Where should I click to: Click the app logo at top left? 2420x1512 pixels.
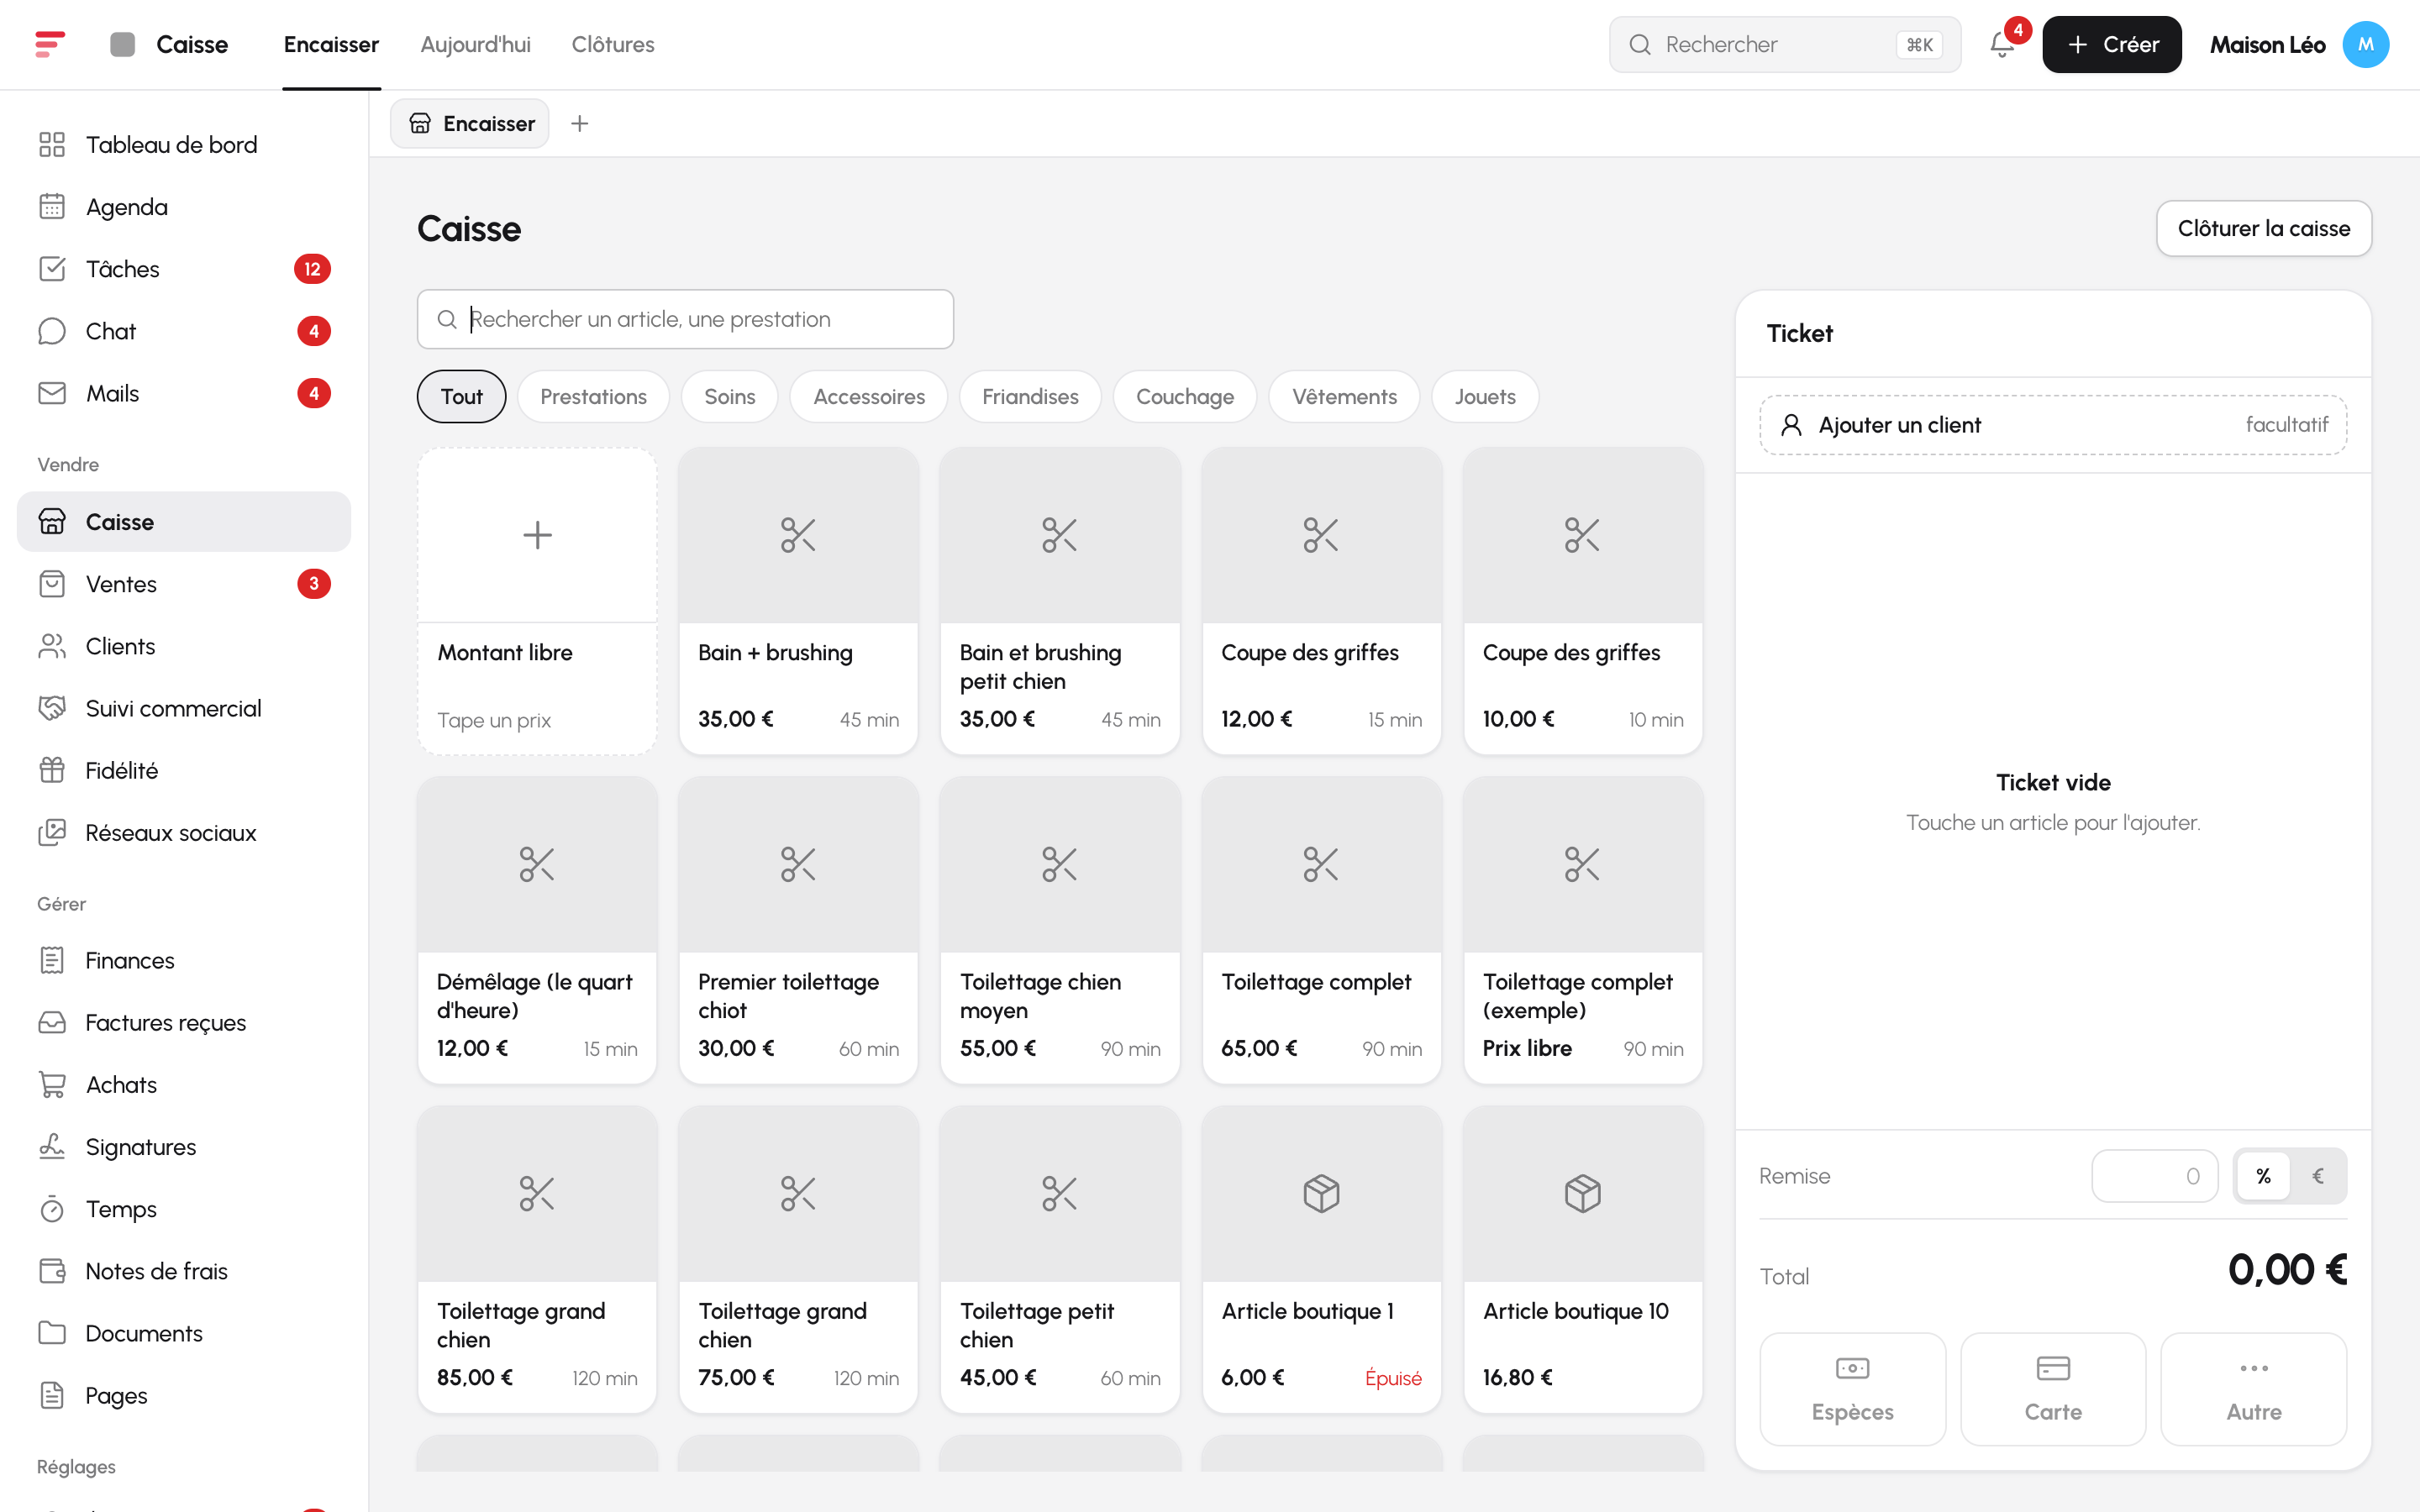50,44
